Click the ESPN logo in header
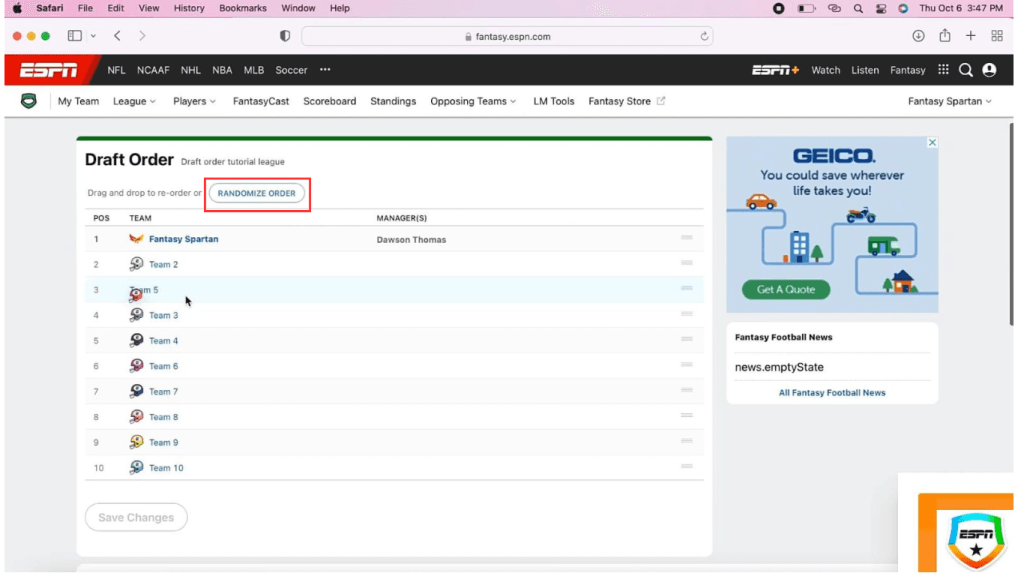 click(x=49, y=70)
